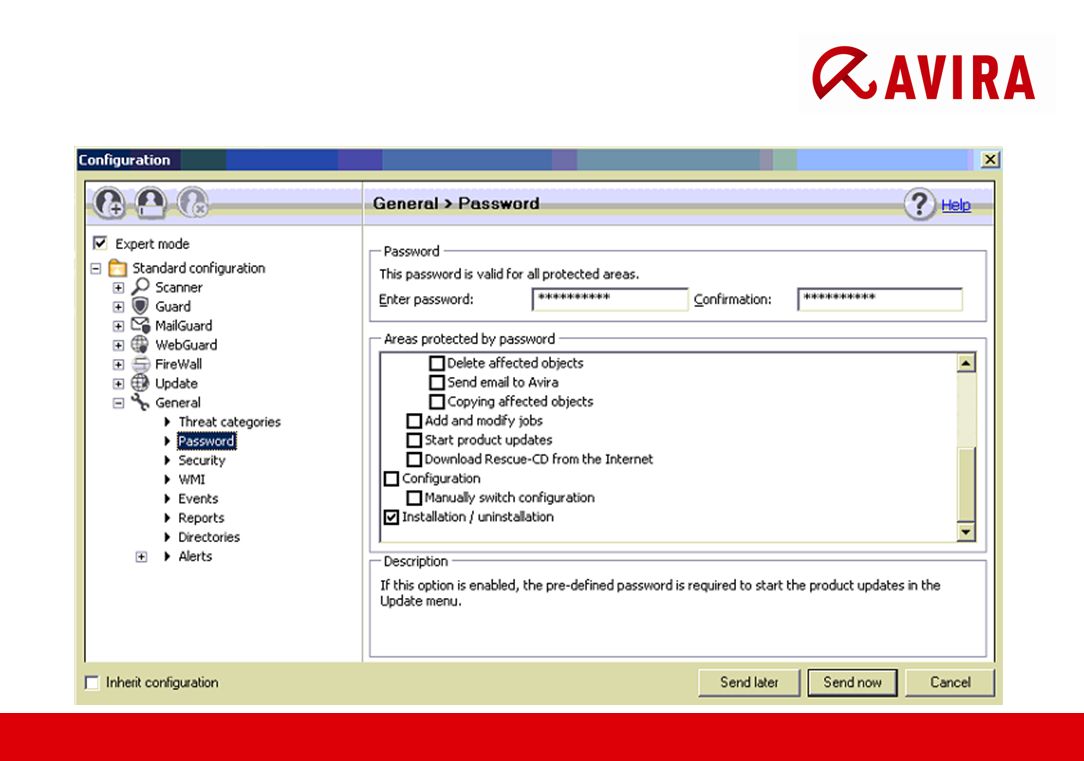Image resolution: width=1084 pixels, height=761 pixels.
Task: Select the General wrench icon
Action: [x=140, y=402]
